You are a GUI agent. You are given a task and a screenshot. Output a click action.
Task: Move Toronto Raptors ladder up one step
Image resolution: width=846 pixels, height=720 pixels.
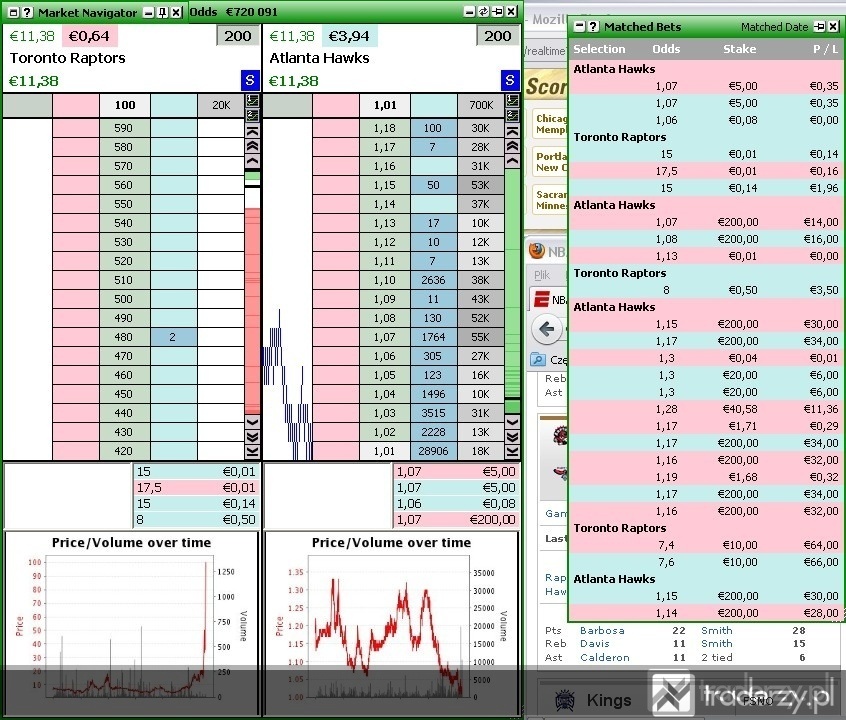(x=253, y=160)
